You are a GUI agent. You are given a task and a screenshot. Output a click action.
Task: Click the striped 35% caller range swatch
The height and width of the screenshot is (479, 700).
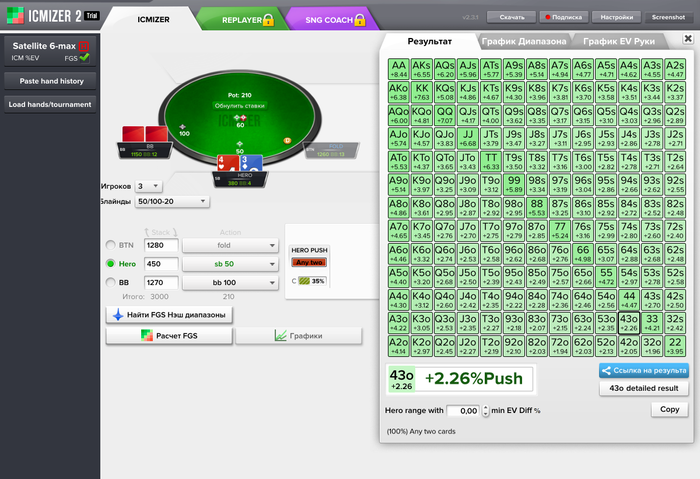tap(304, 281)
